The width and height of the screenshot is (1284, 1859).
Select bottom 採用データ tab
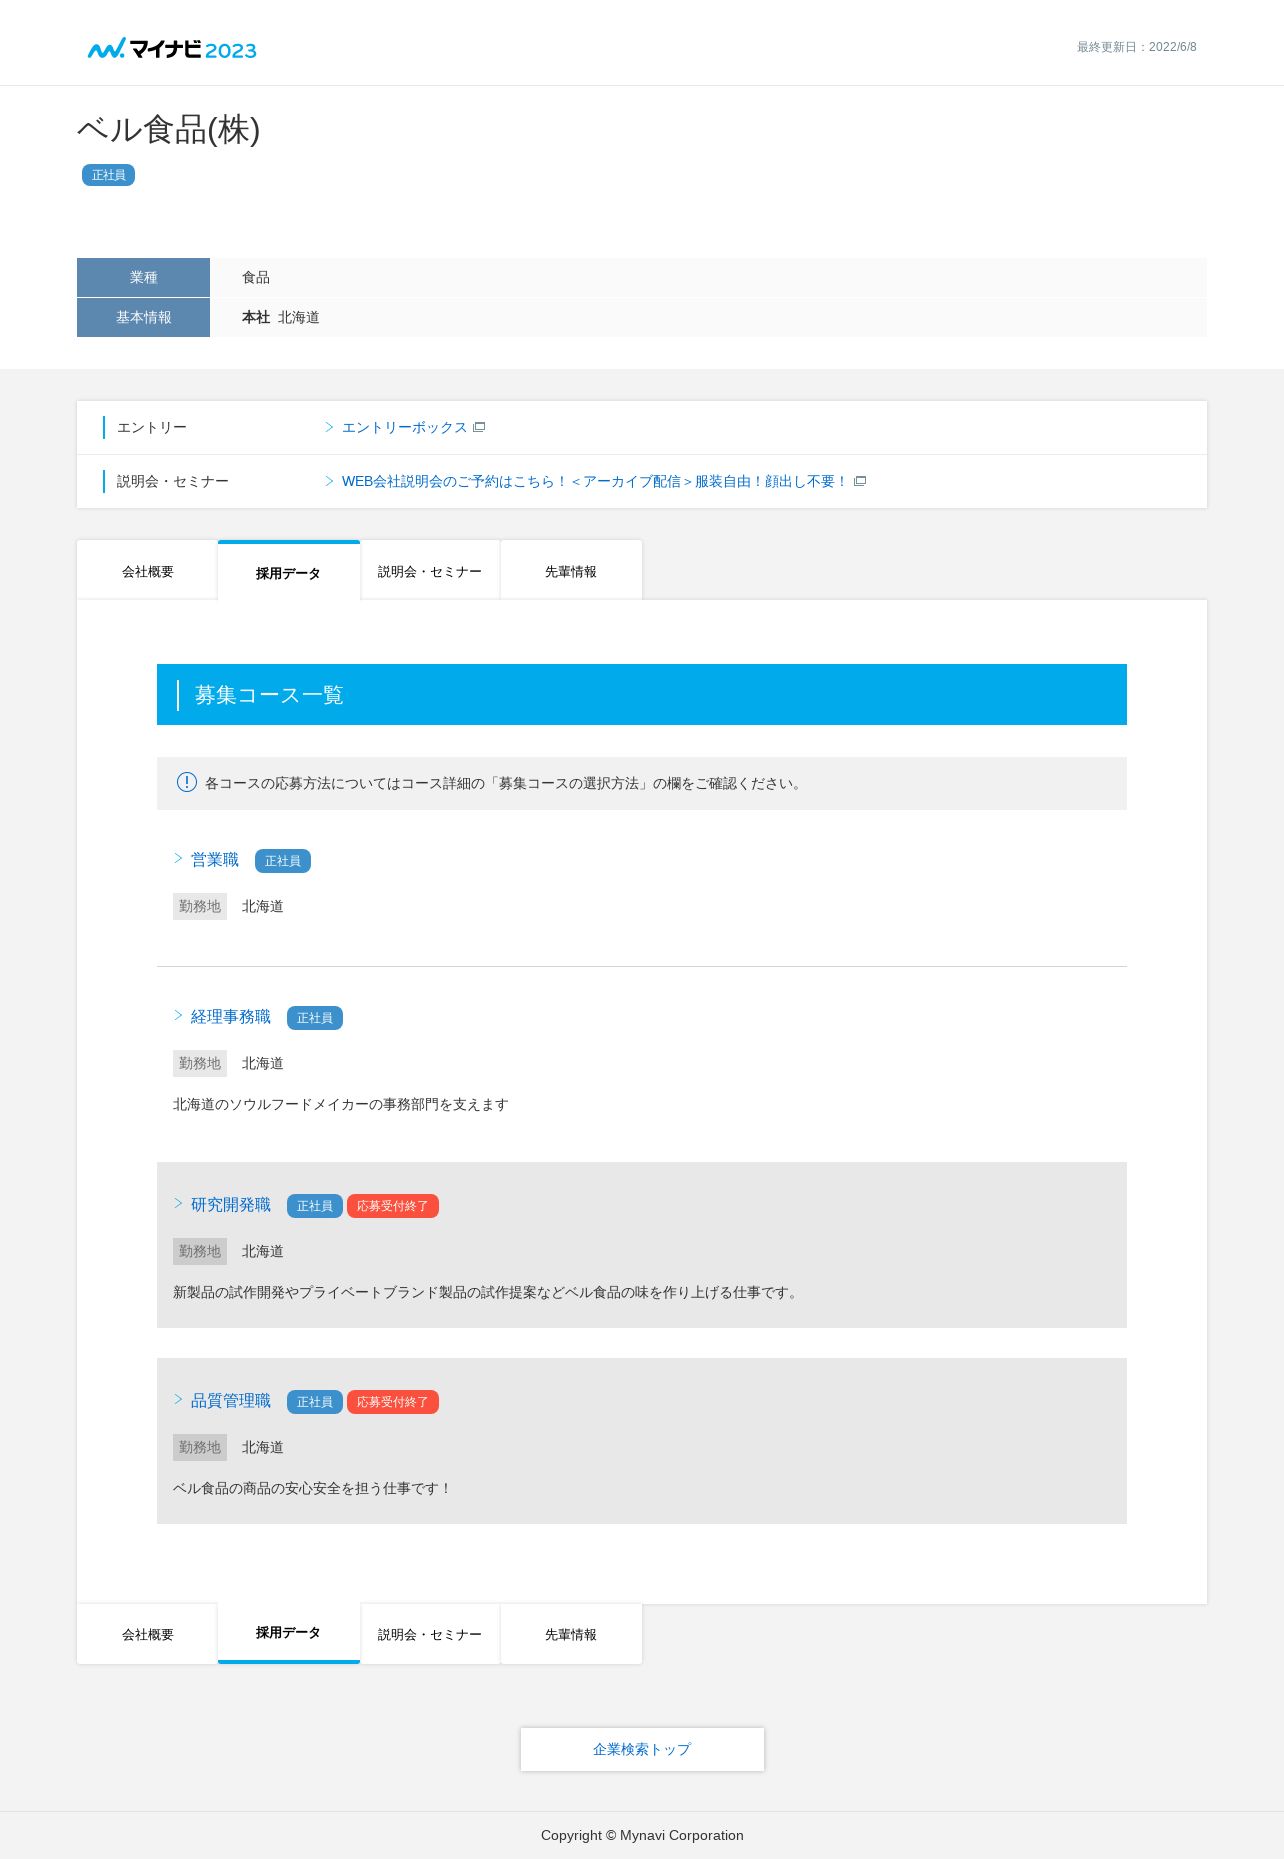(x=288, y=1633)
